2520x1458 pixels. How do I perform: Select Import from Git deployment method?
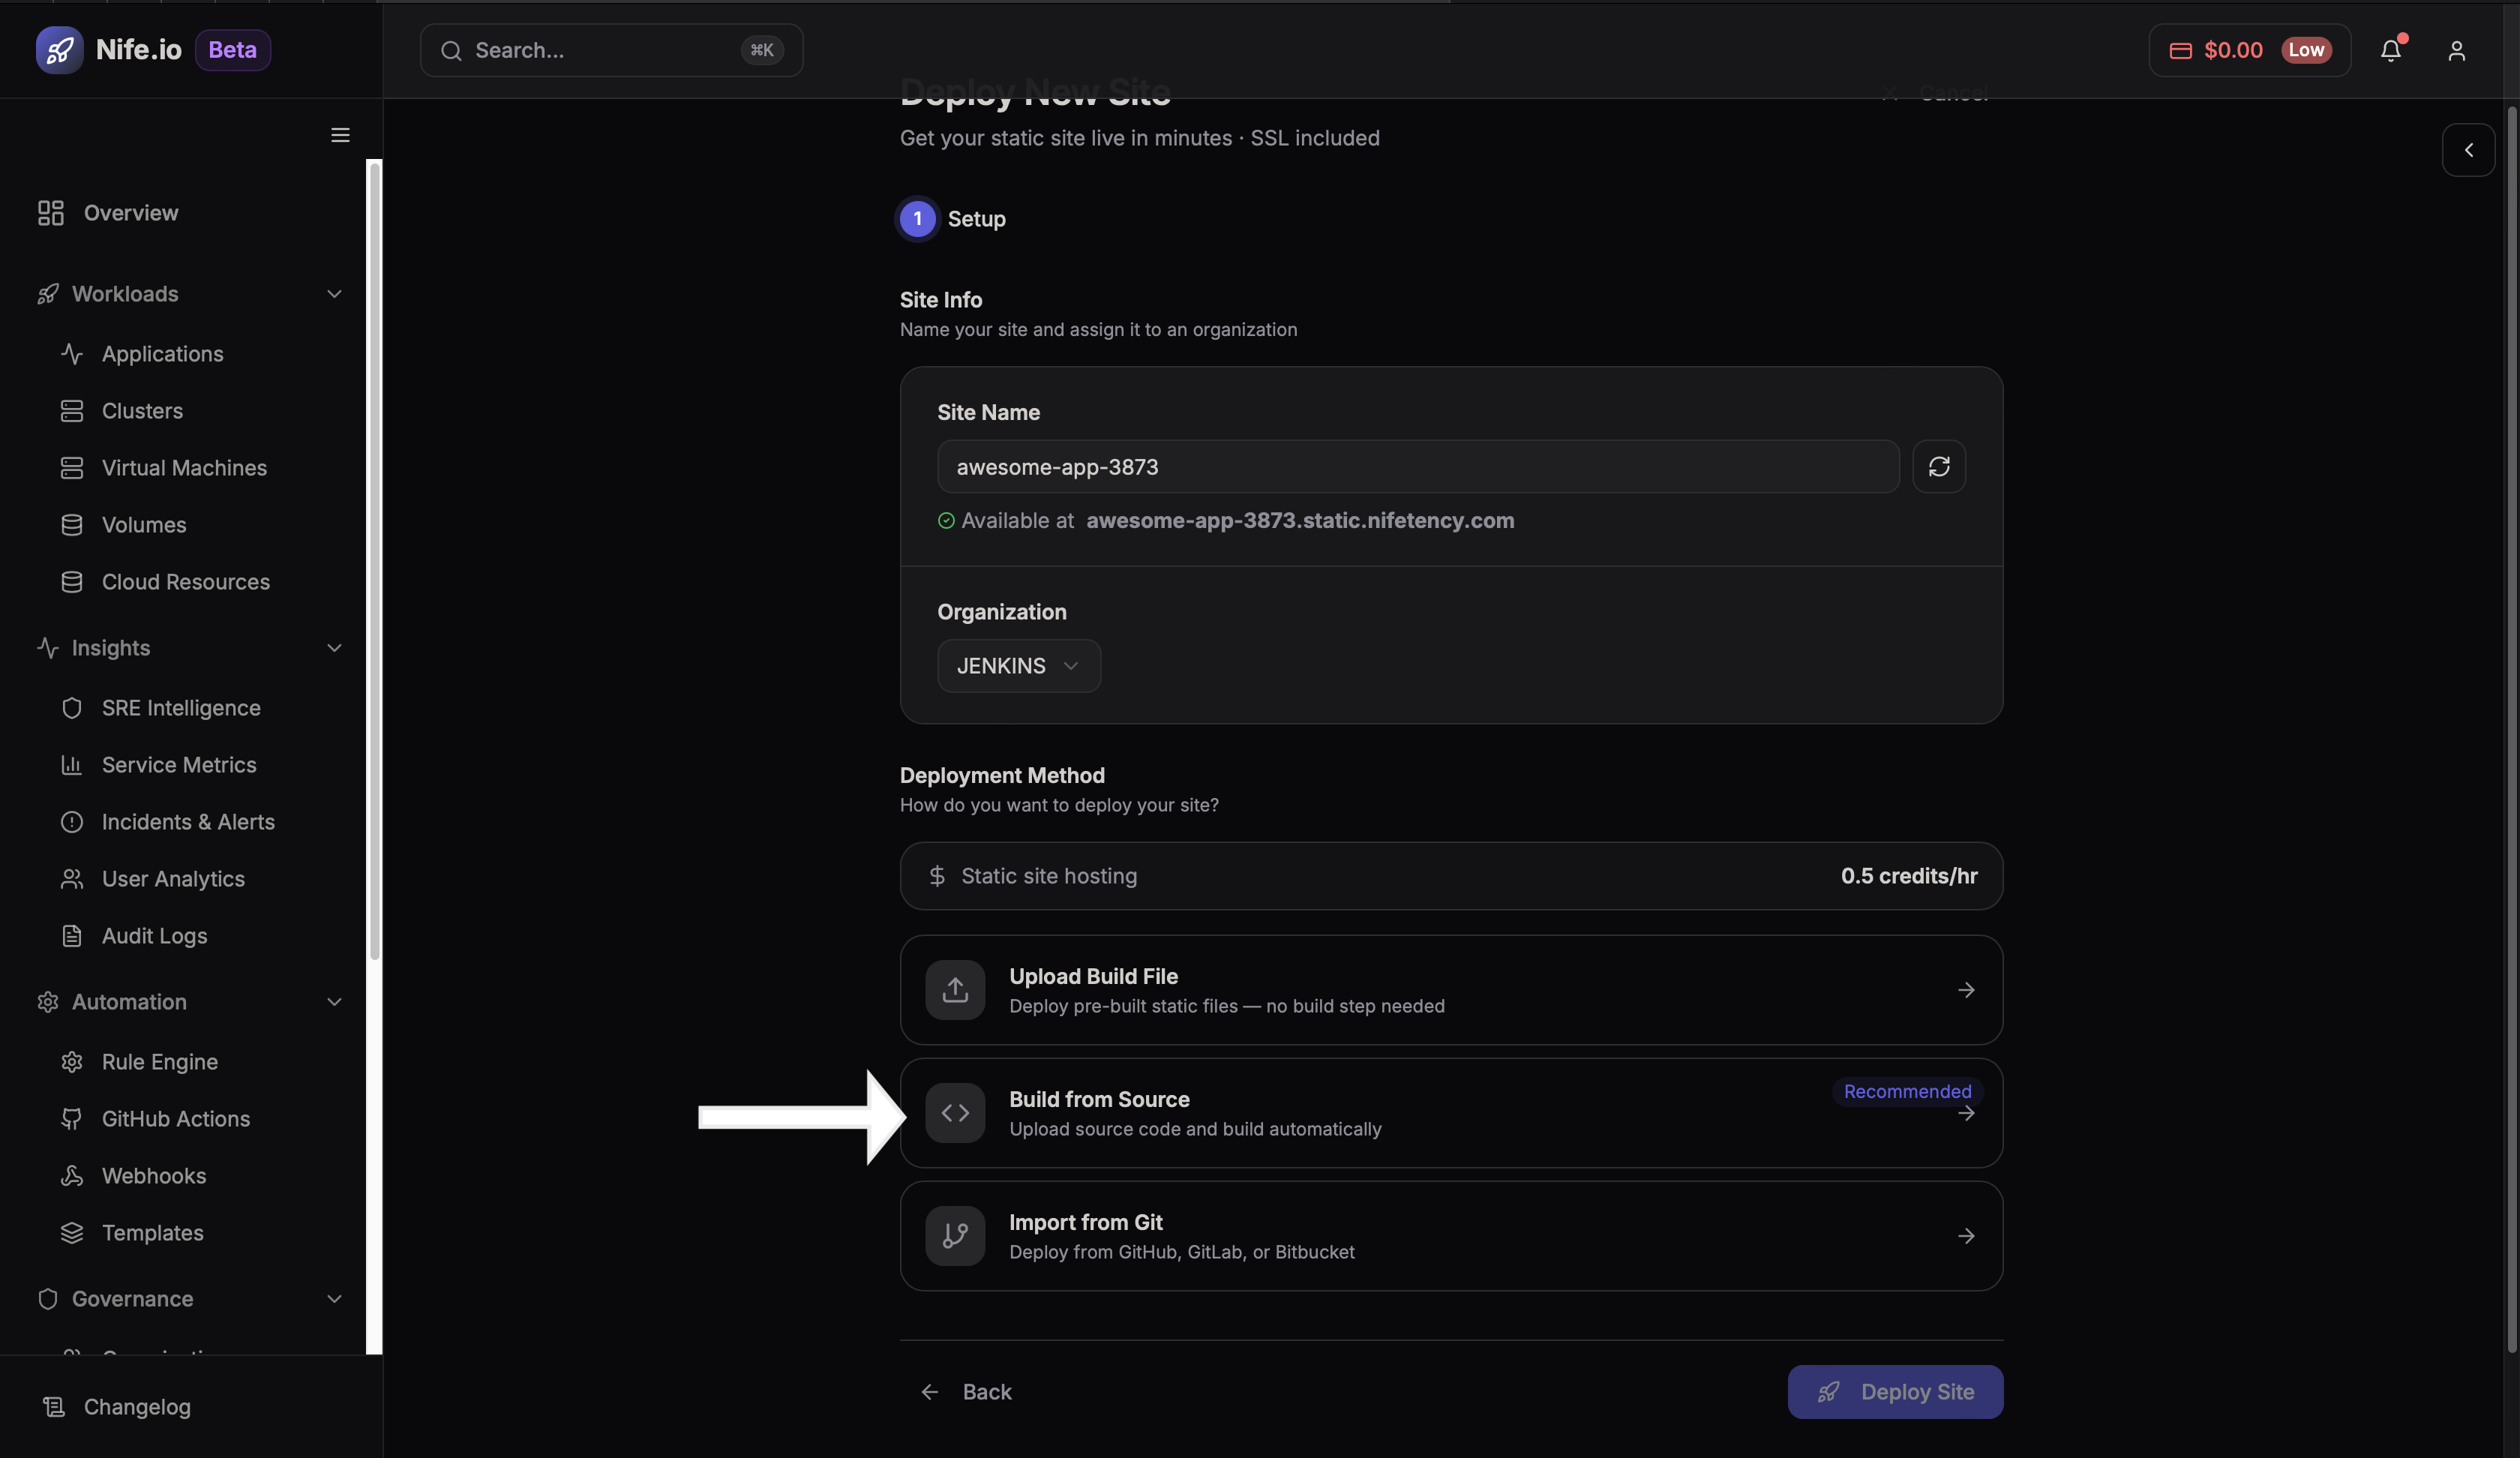(1450, 1235)
